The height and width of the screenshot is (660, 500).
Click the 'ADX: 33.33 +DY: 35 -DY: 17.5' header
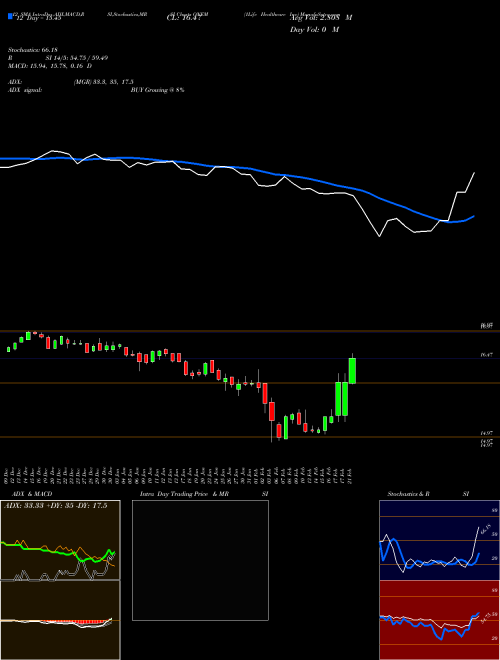pyautogui.click(x=56, y=506)
